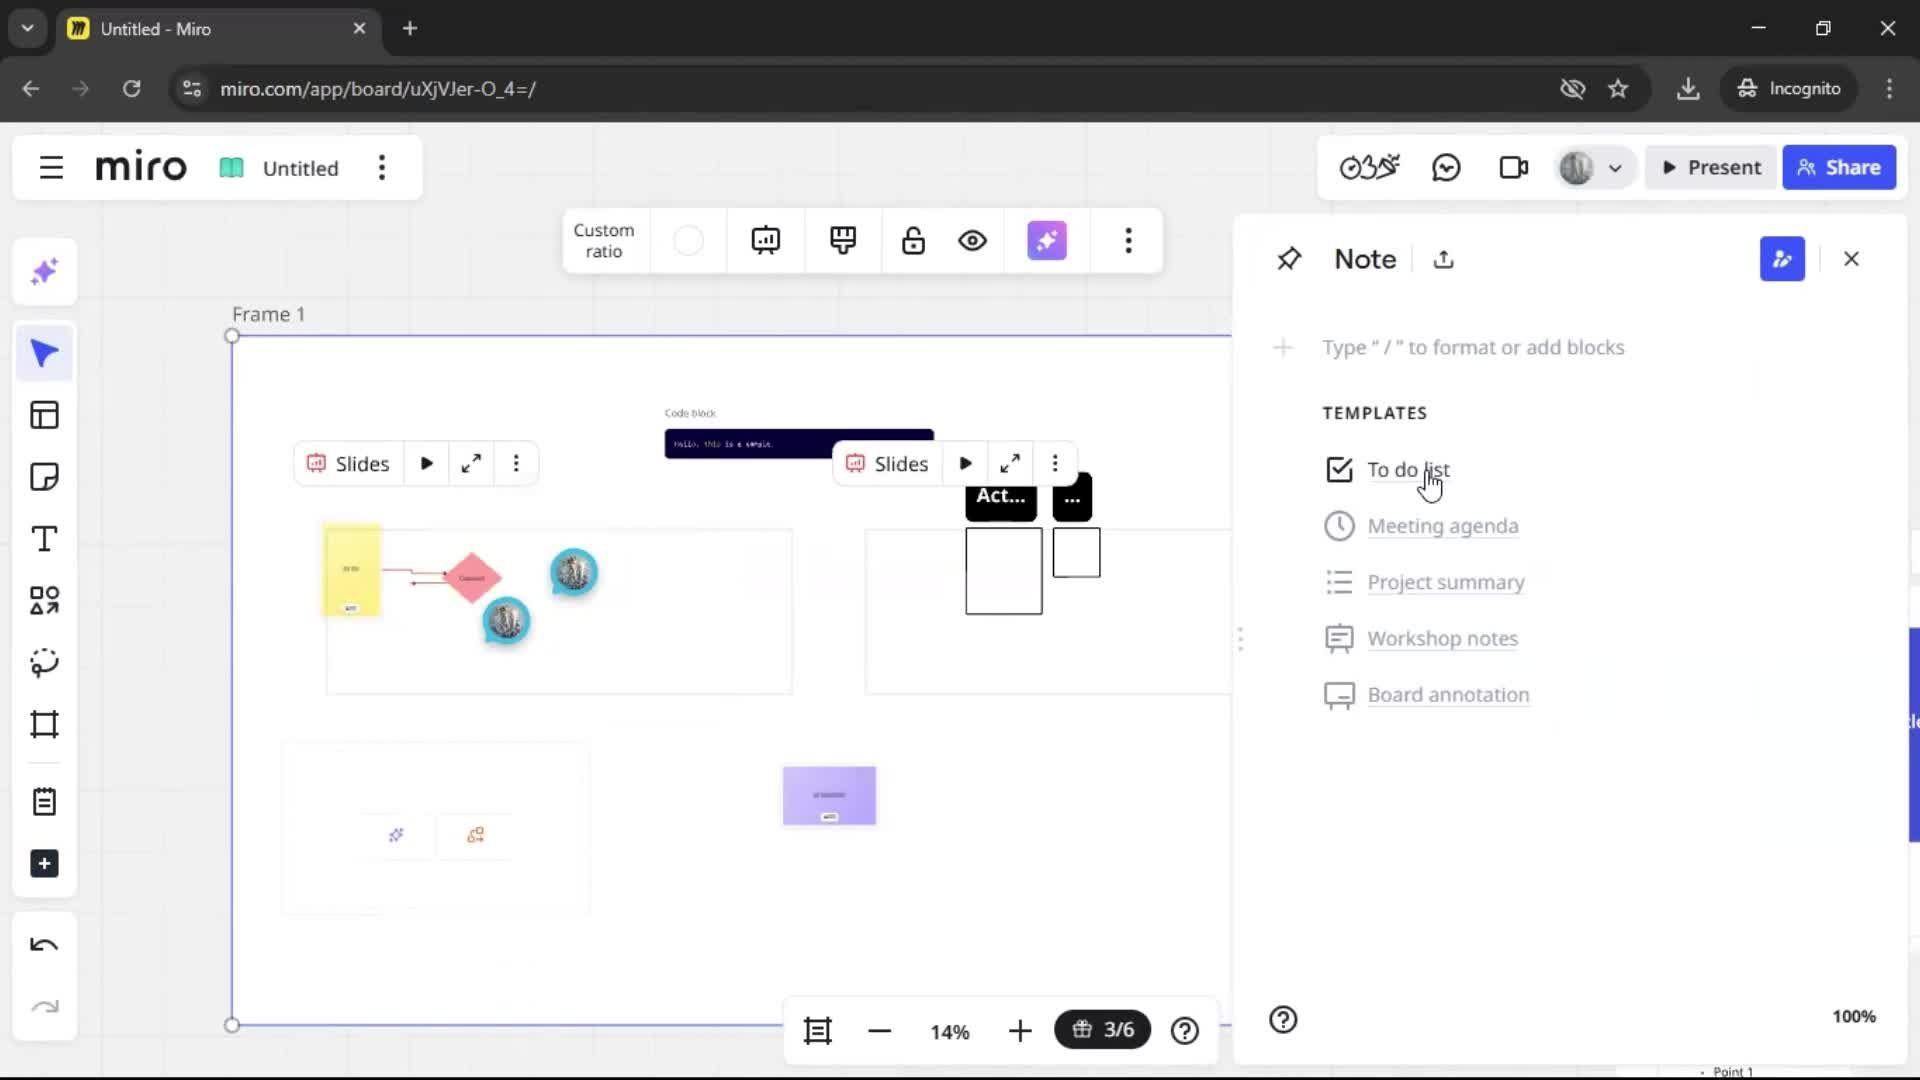Open the comments chat icon
The width and height of the screenshot is (1920, 1080).
click(x=1446, y=168)
